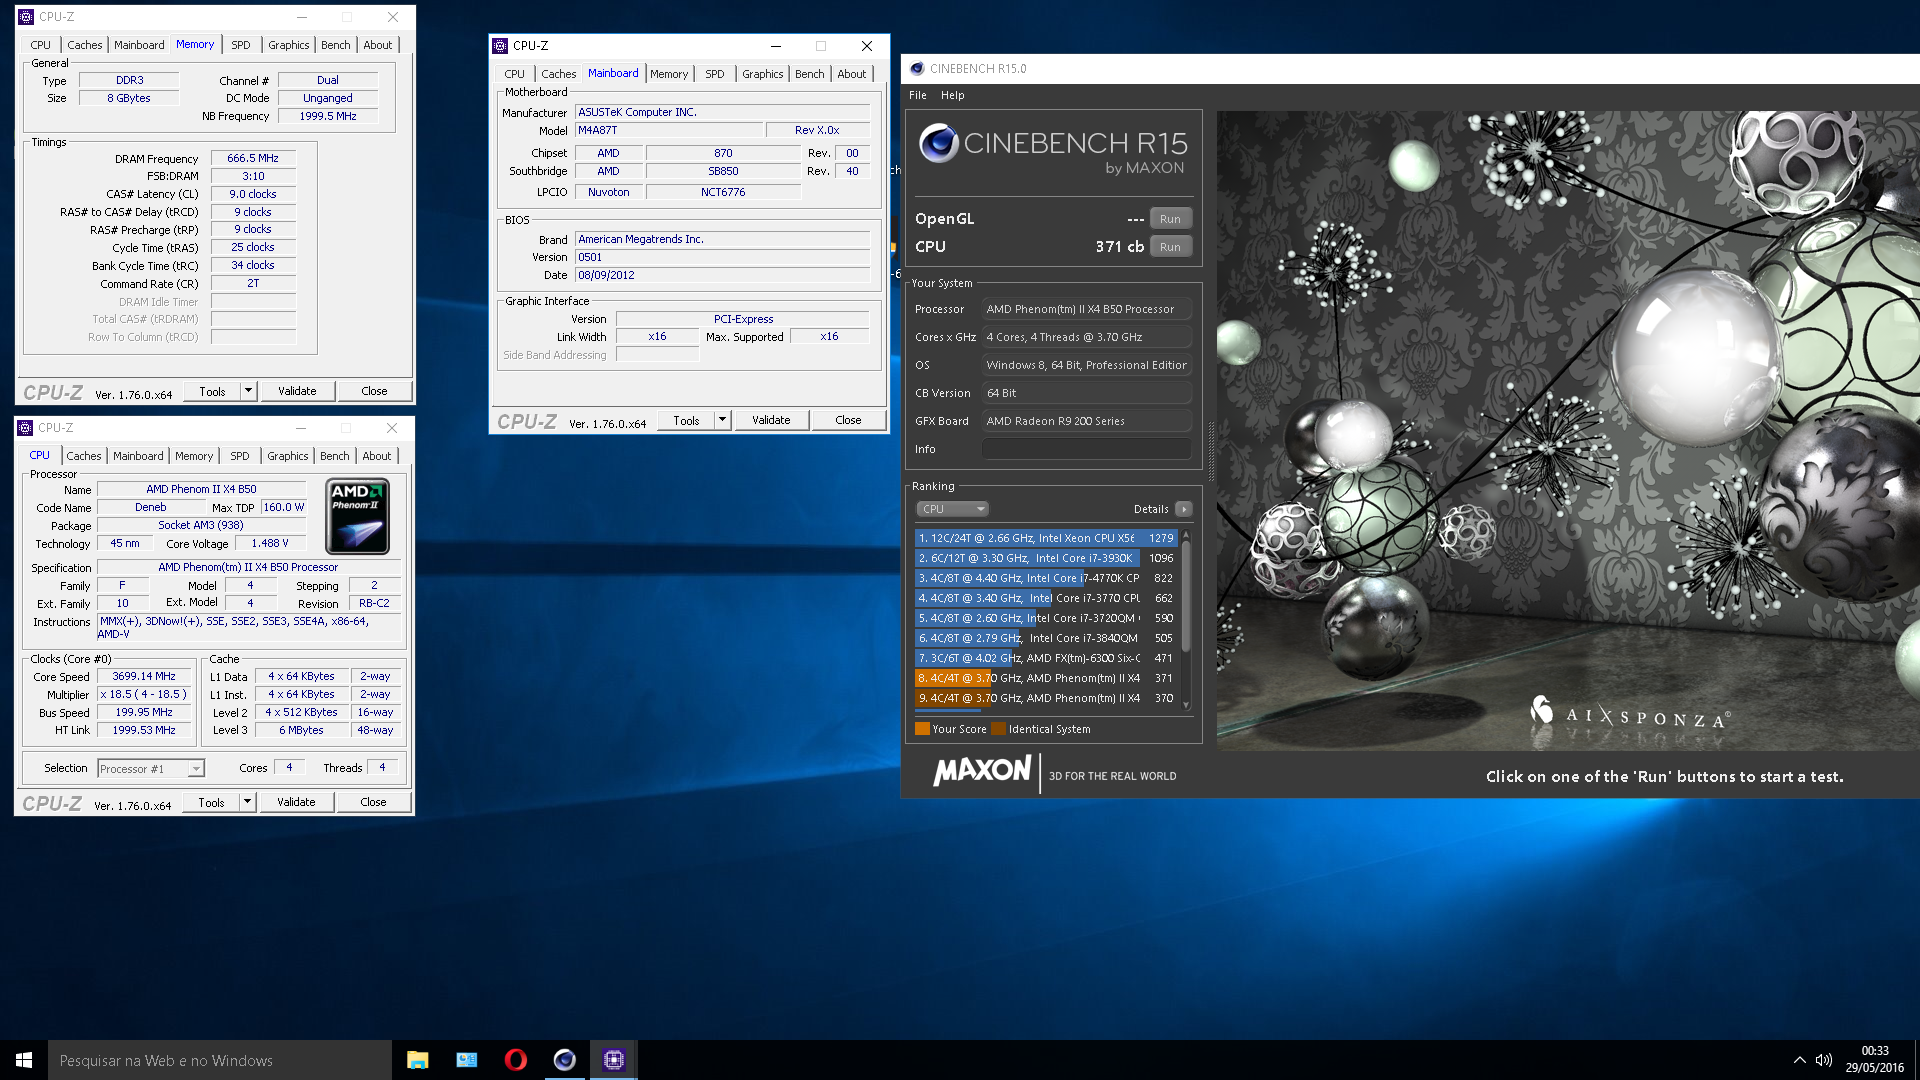Switch to the Cinebench taskbar icon
Image resolution: width=1920 pixels, height=1080 pixels.
pos(565,1060)
